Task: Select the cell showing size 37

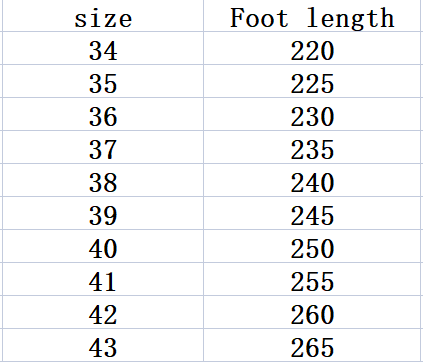Action: point(103,147)
